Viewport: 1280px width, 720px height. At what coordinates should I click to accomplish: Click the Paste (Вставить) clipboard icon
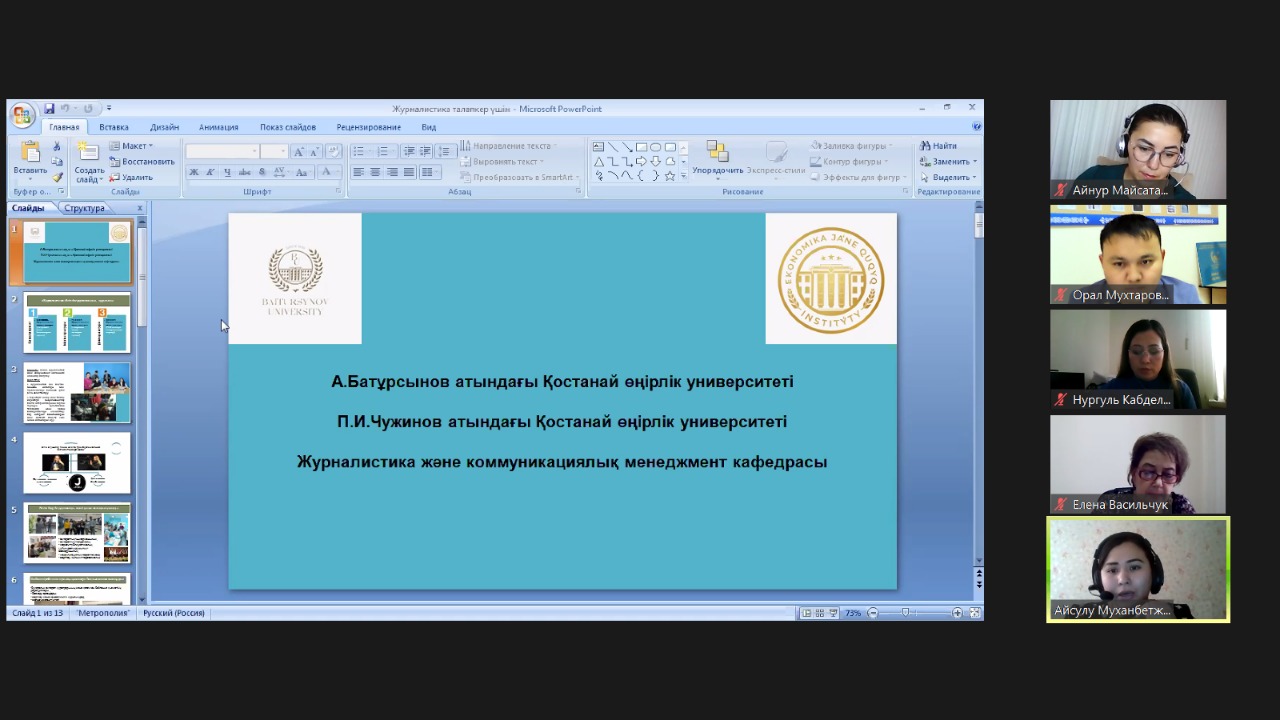tap(30, 152)
